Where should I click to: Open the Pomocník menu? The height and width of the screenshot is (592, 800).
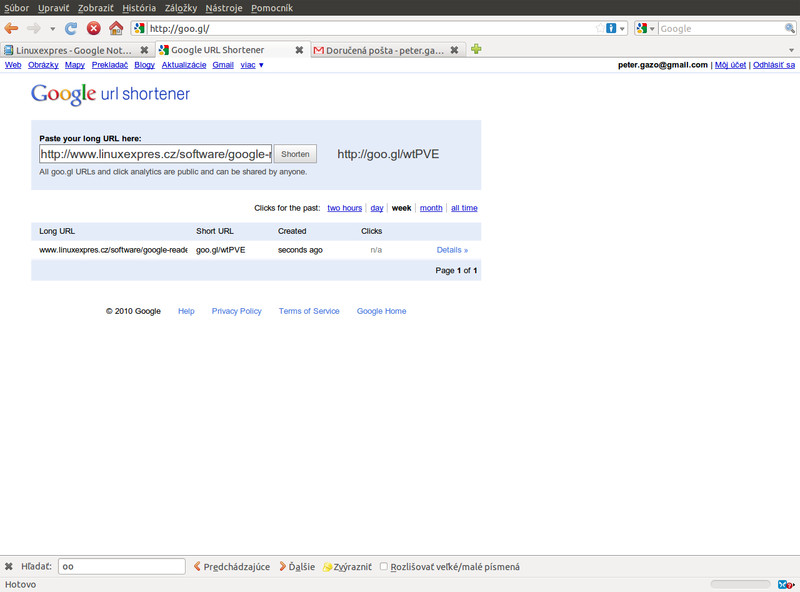pos(272,8)
